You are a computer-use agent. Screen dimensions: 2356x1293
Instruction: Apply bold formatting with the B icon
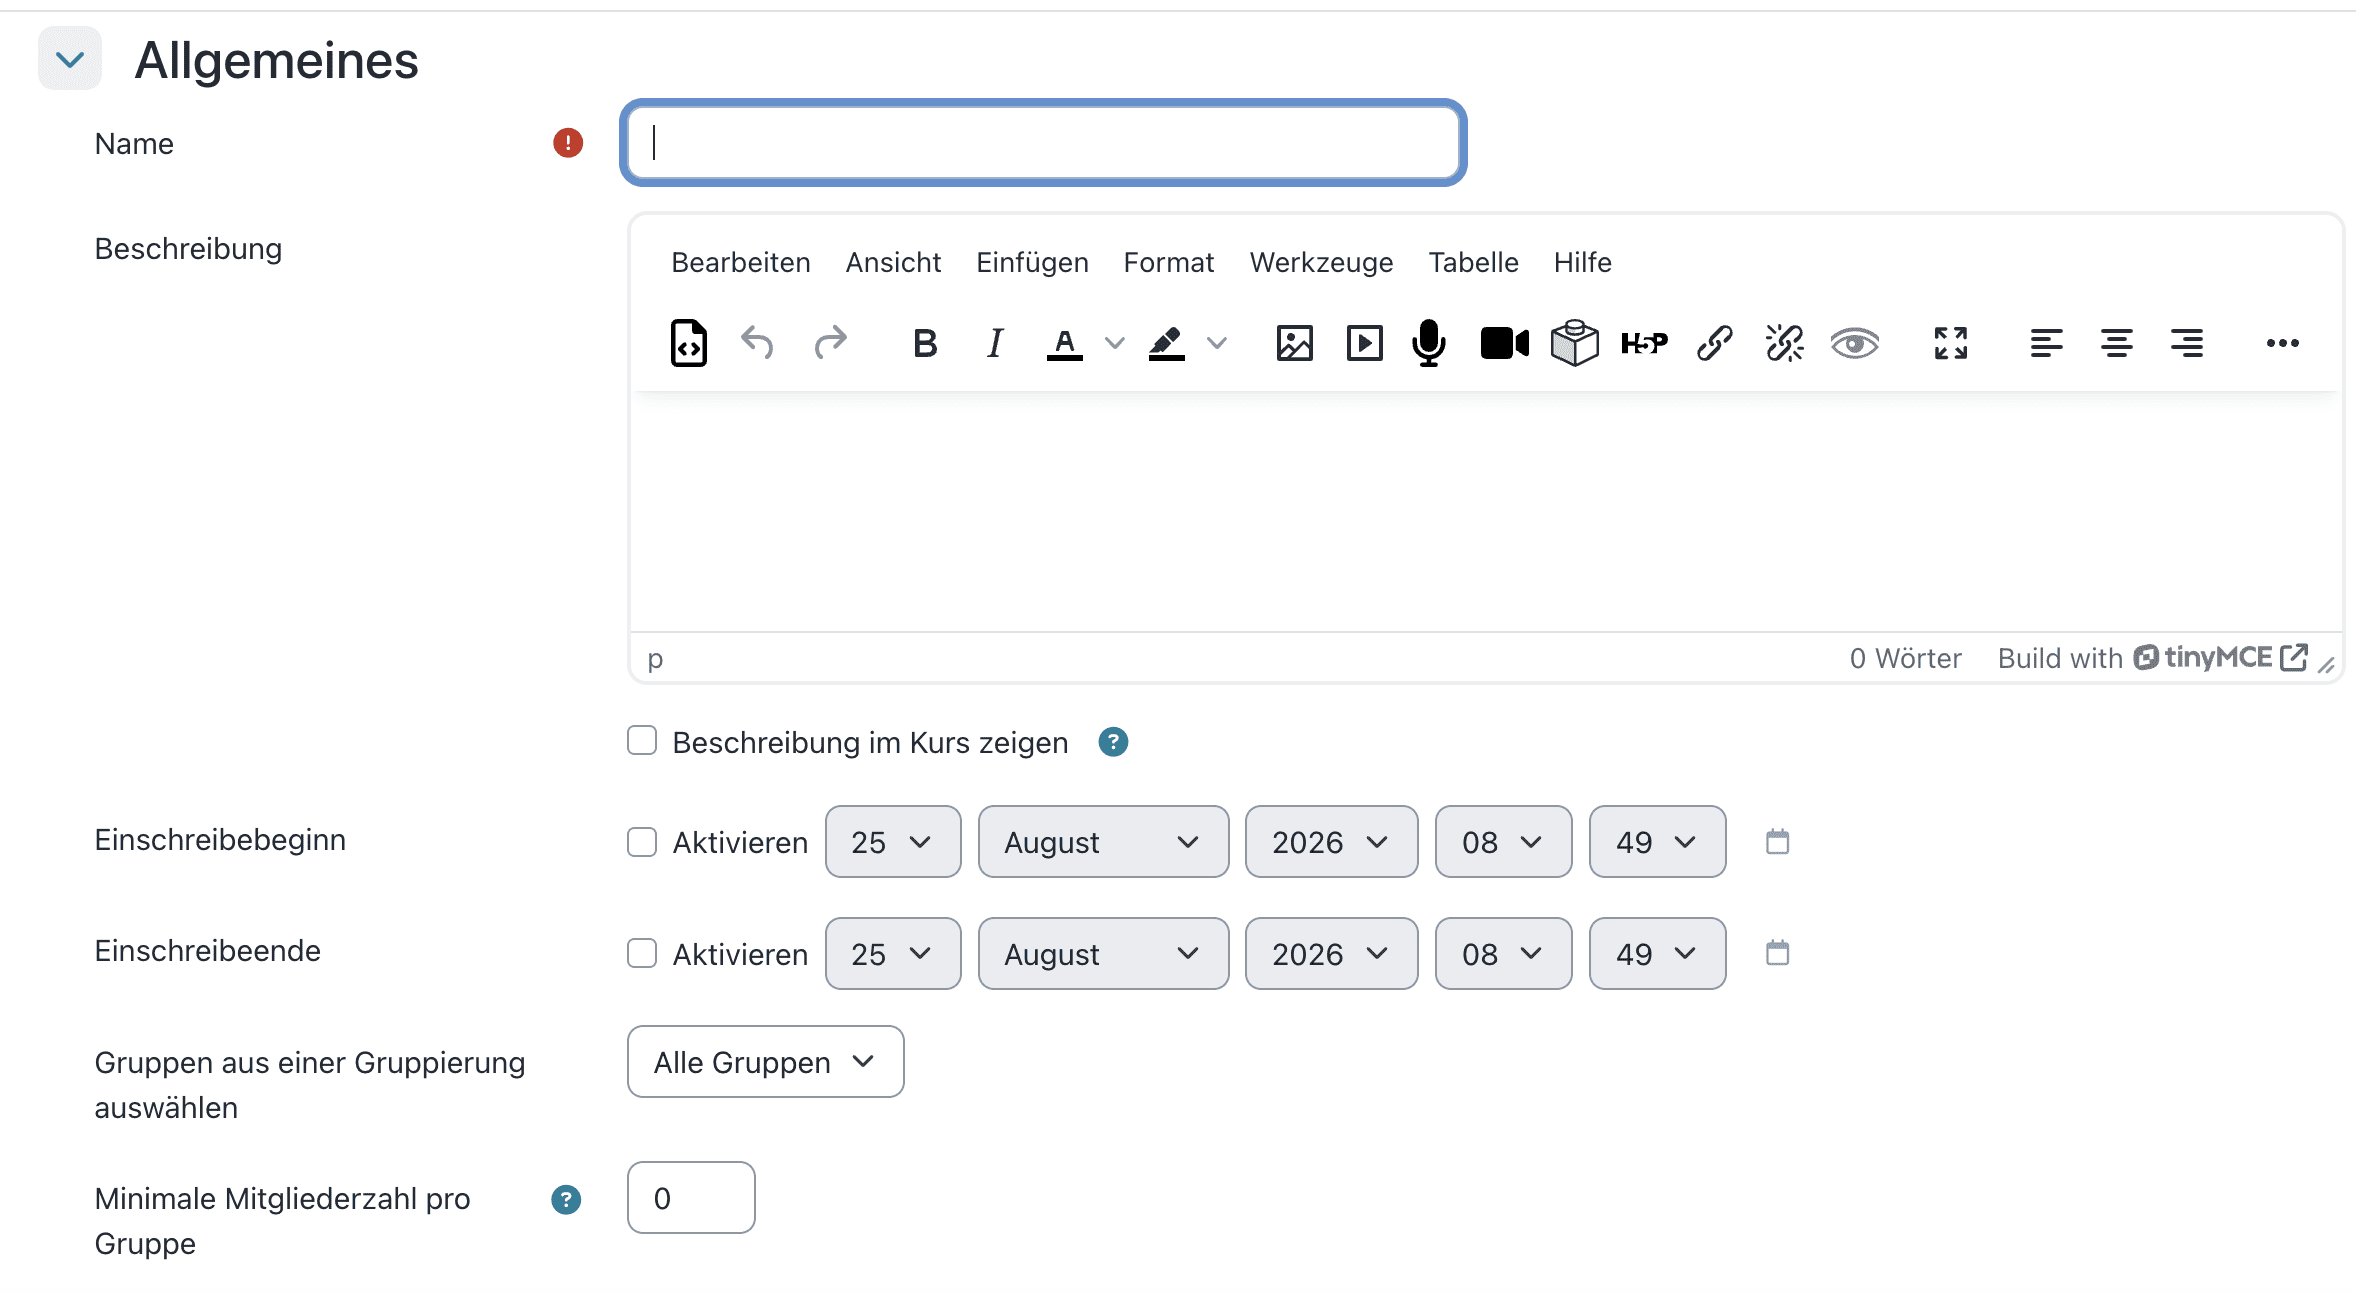coord(925,343)
